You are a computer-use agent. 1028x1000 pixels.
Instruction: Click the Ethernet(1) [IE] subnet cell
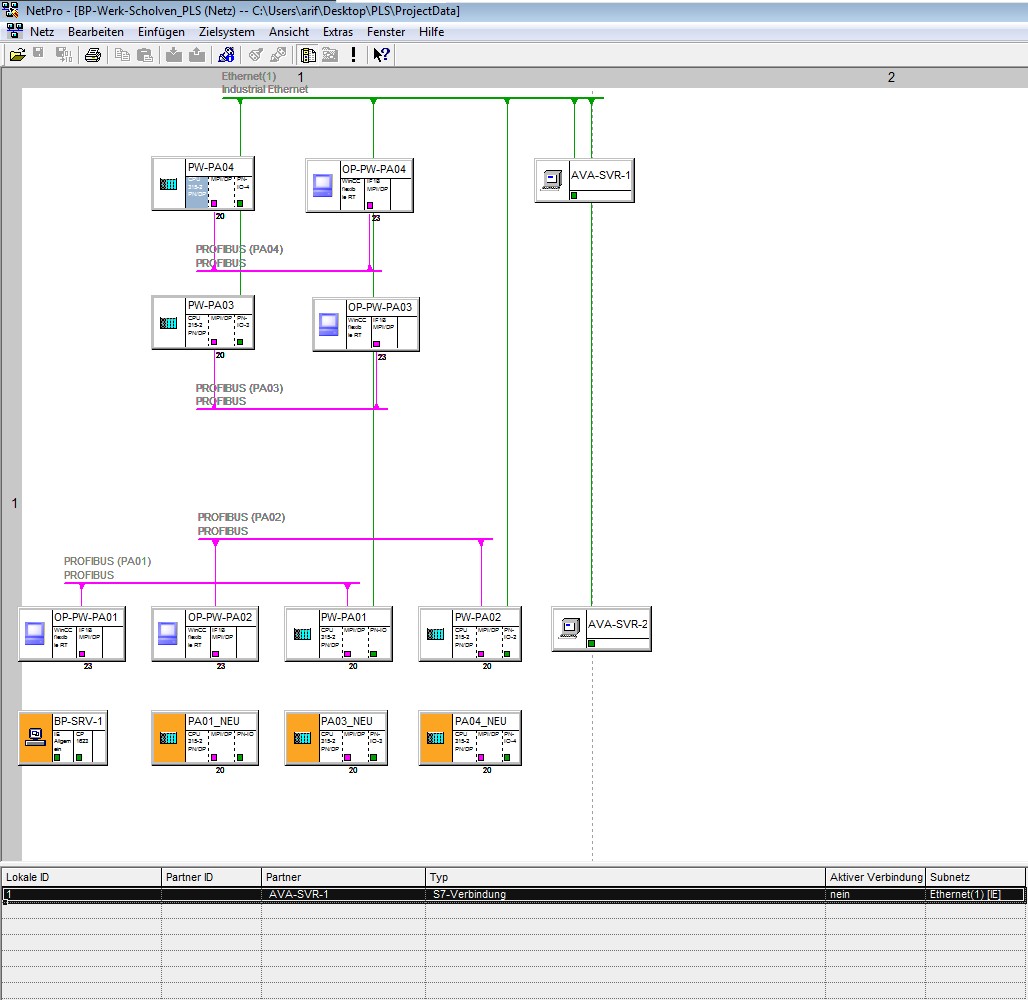click(975, 894)
